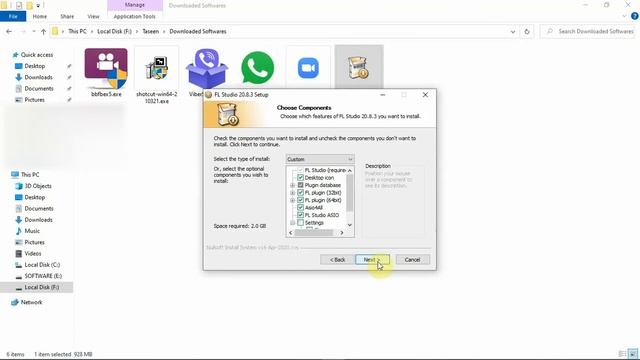Open Downloads under Quick access
The width and height of the screenshot is (640, 360).
(38, 77)
